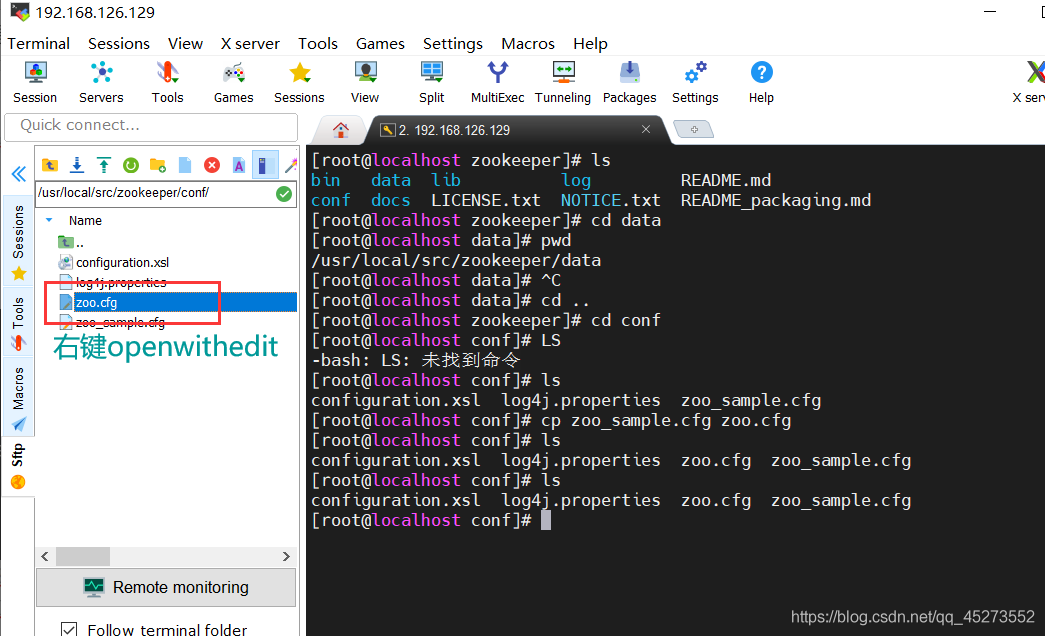Start MultiExec mode from toolbar
Screen dimensions: 1045x636
coord(497,82)
